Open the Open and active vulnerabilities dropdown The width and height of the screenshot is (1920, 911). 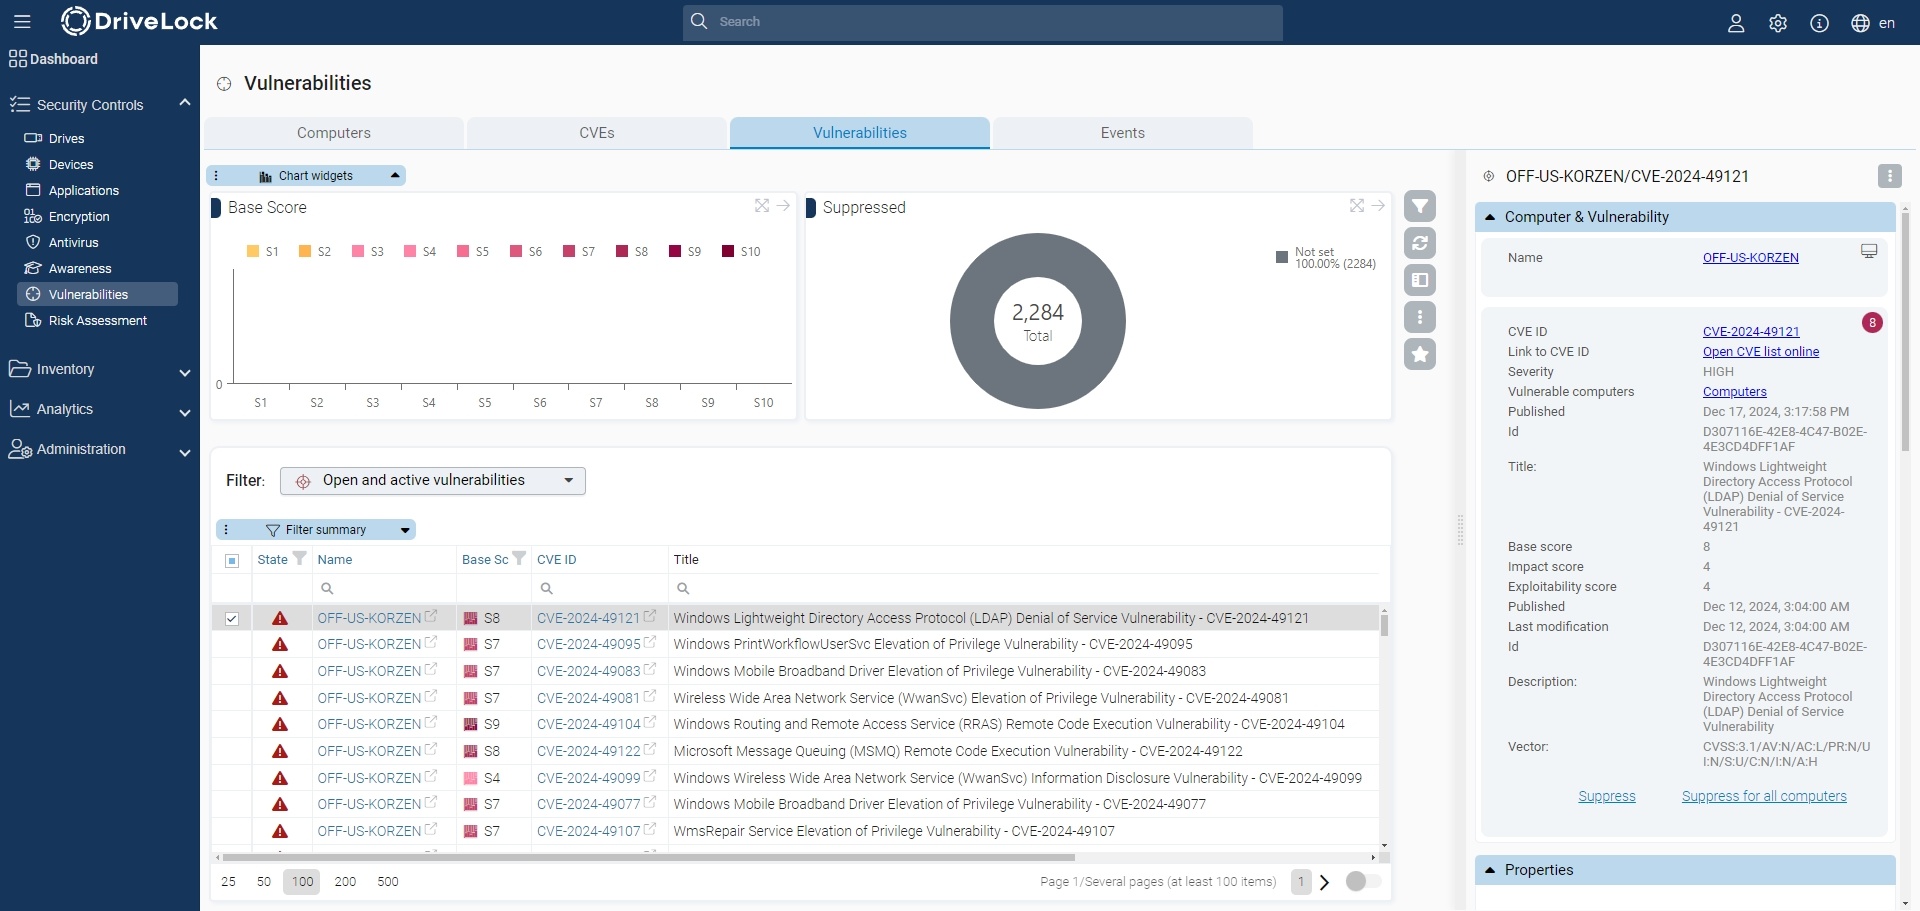point(433,480)
